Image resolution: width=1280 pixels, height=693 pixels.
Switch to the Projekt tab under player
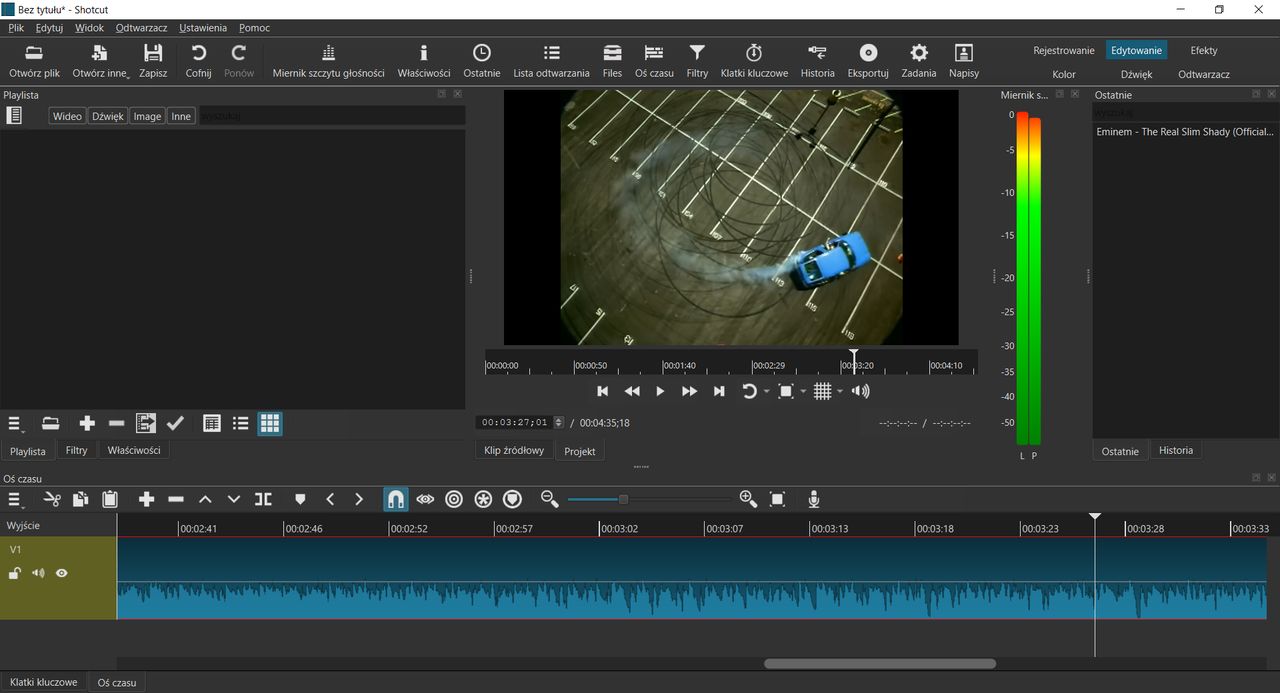coord(579,451)
